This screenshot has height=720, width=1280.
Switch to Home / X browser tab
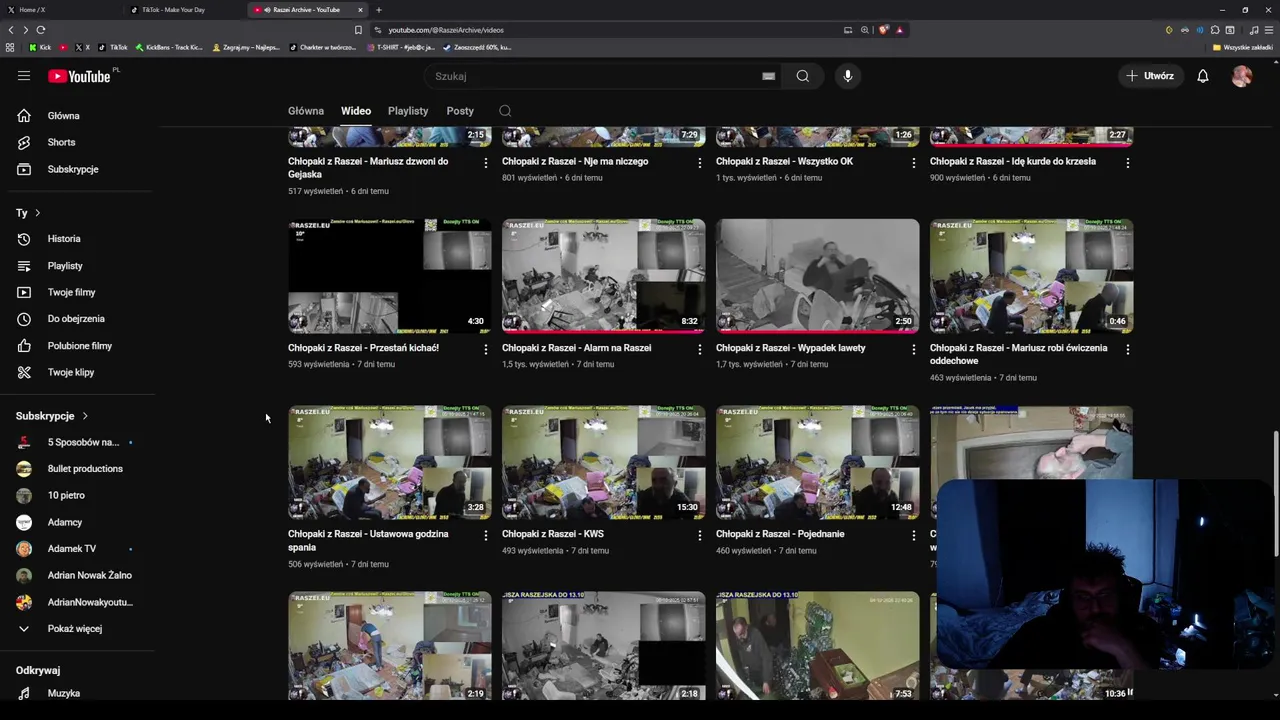tap(60, 10)
